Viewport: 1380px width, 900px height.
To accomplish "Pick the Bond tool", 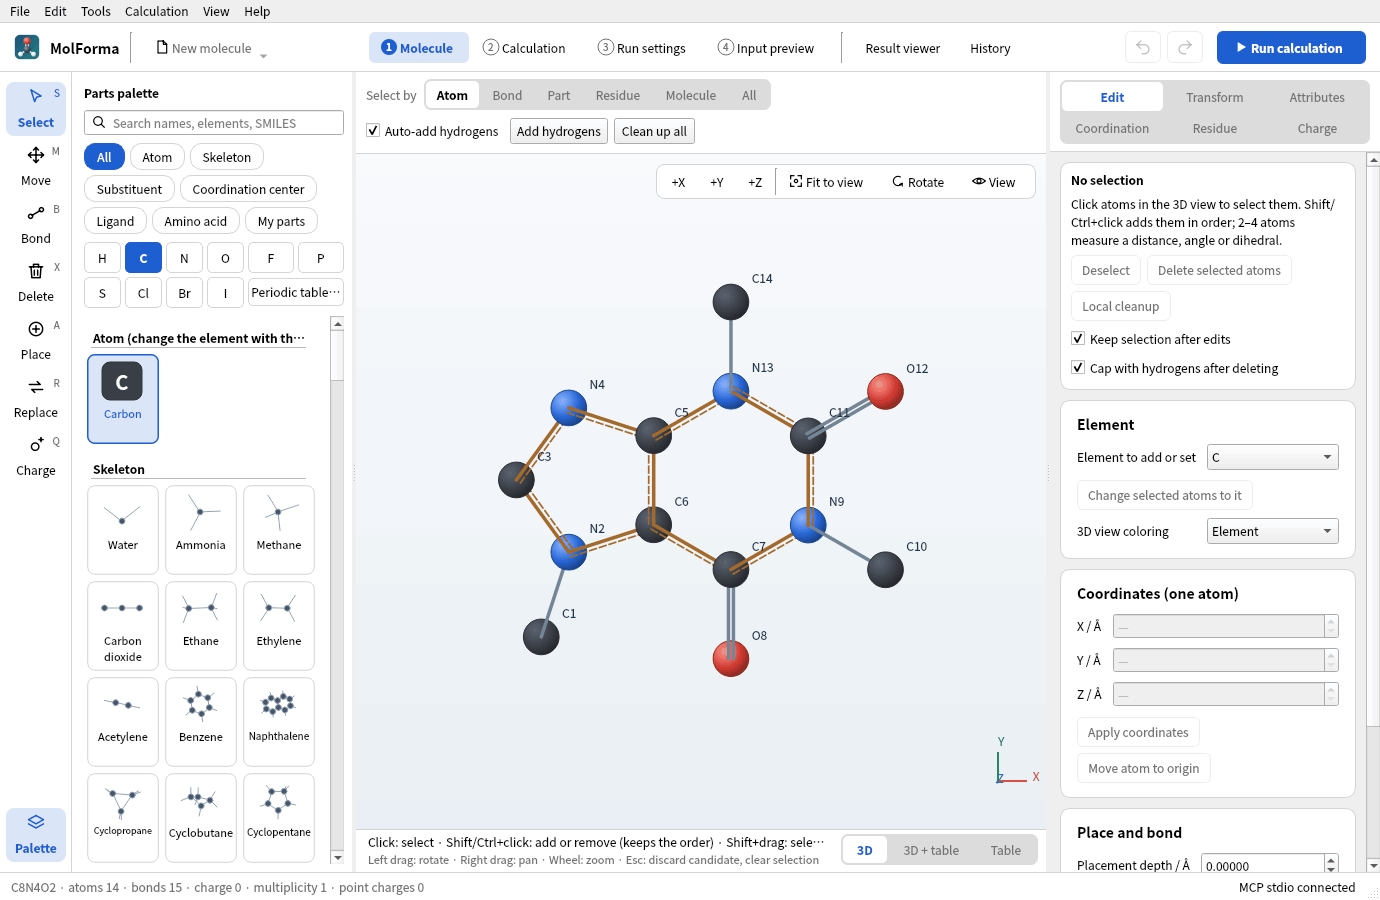I will pyautogui.click(x=36, y=224).
